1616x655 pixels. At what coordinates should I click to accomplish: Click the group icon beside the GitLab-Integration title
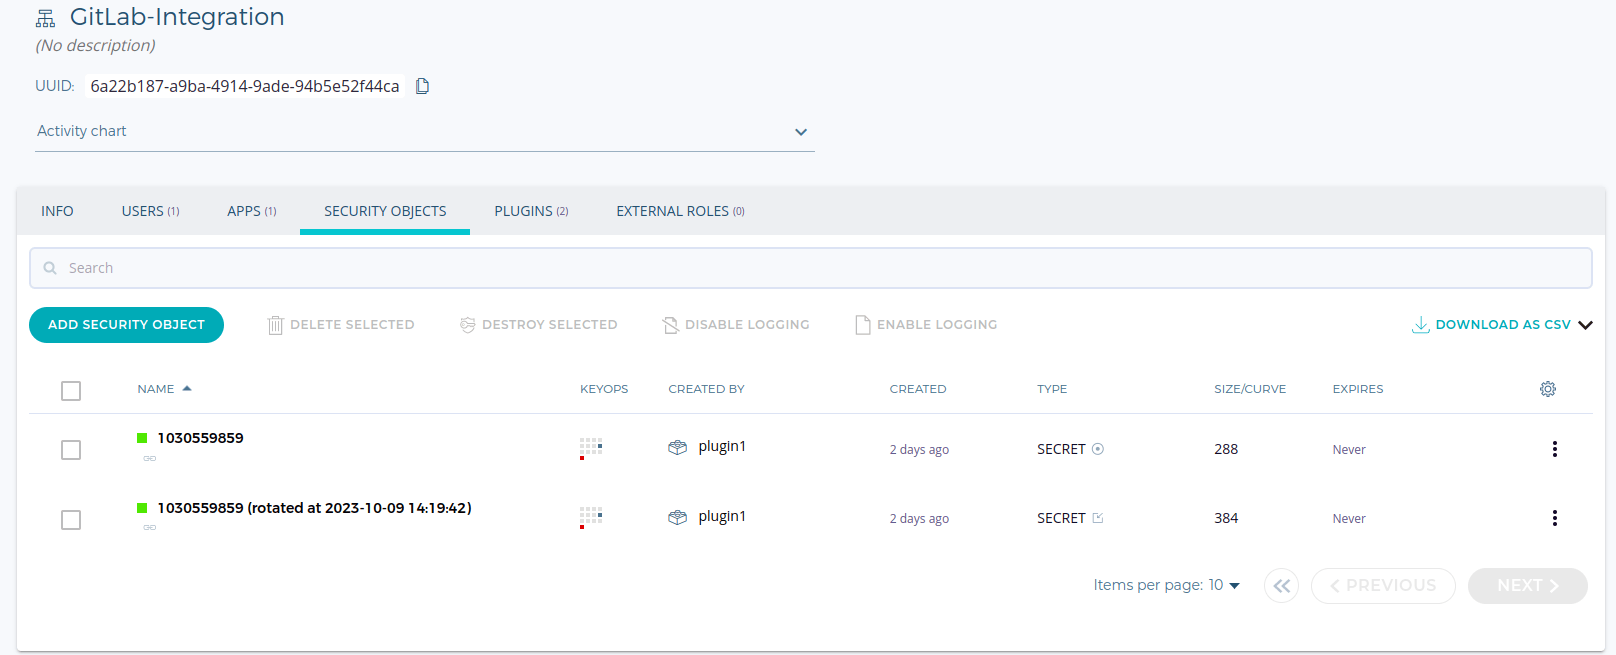[x=46, y=19]
